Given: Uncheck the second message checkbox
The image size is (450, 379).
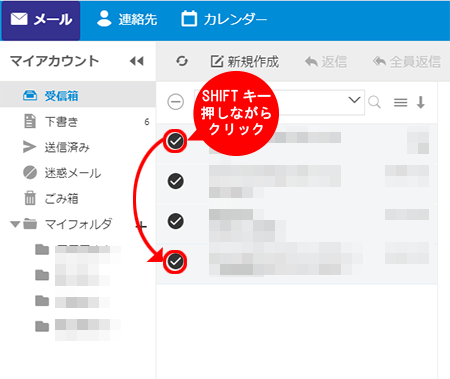Looking at the screenshot, I should click(x=175, y=181).
